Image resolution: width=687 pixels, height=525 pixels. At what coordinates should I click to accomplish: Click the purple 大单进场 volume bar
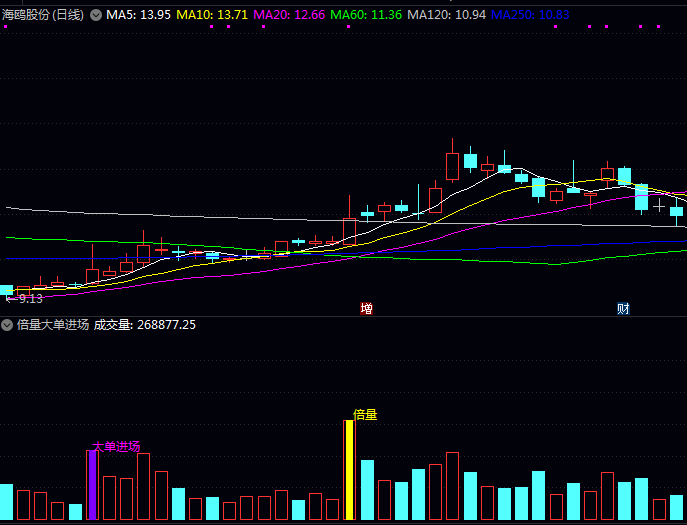pos(92,485)
